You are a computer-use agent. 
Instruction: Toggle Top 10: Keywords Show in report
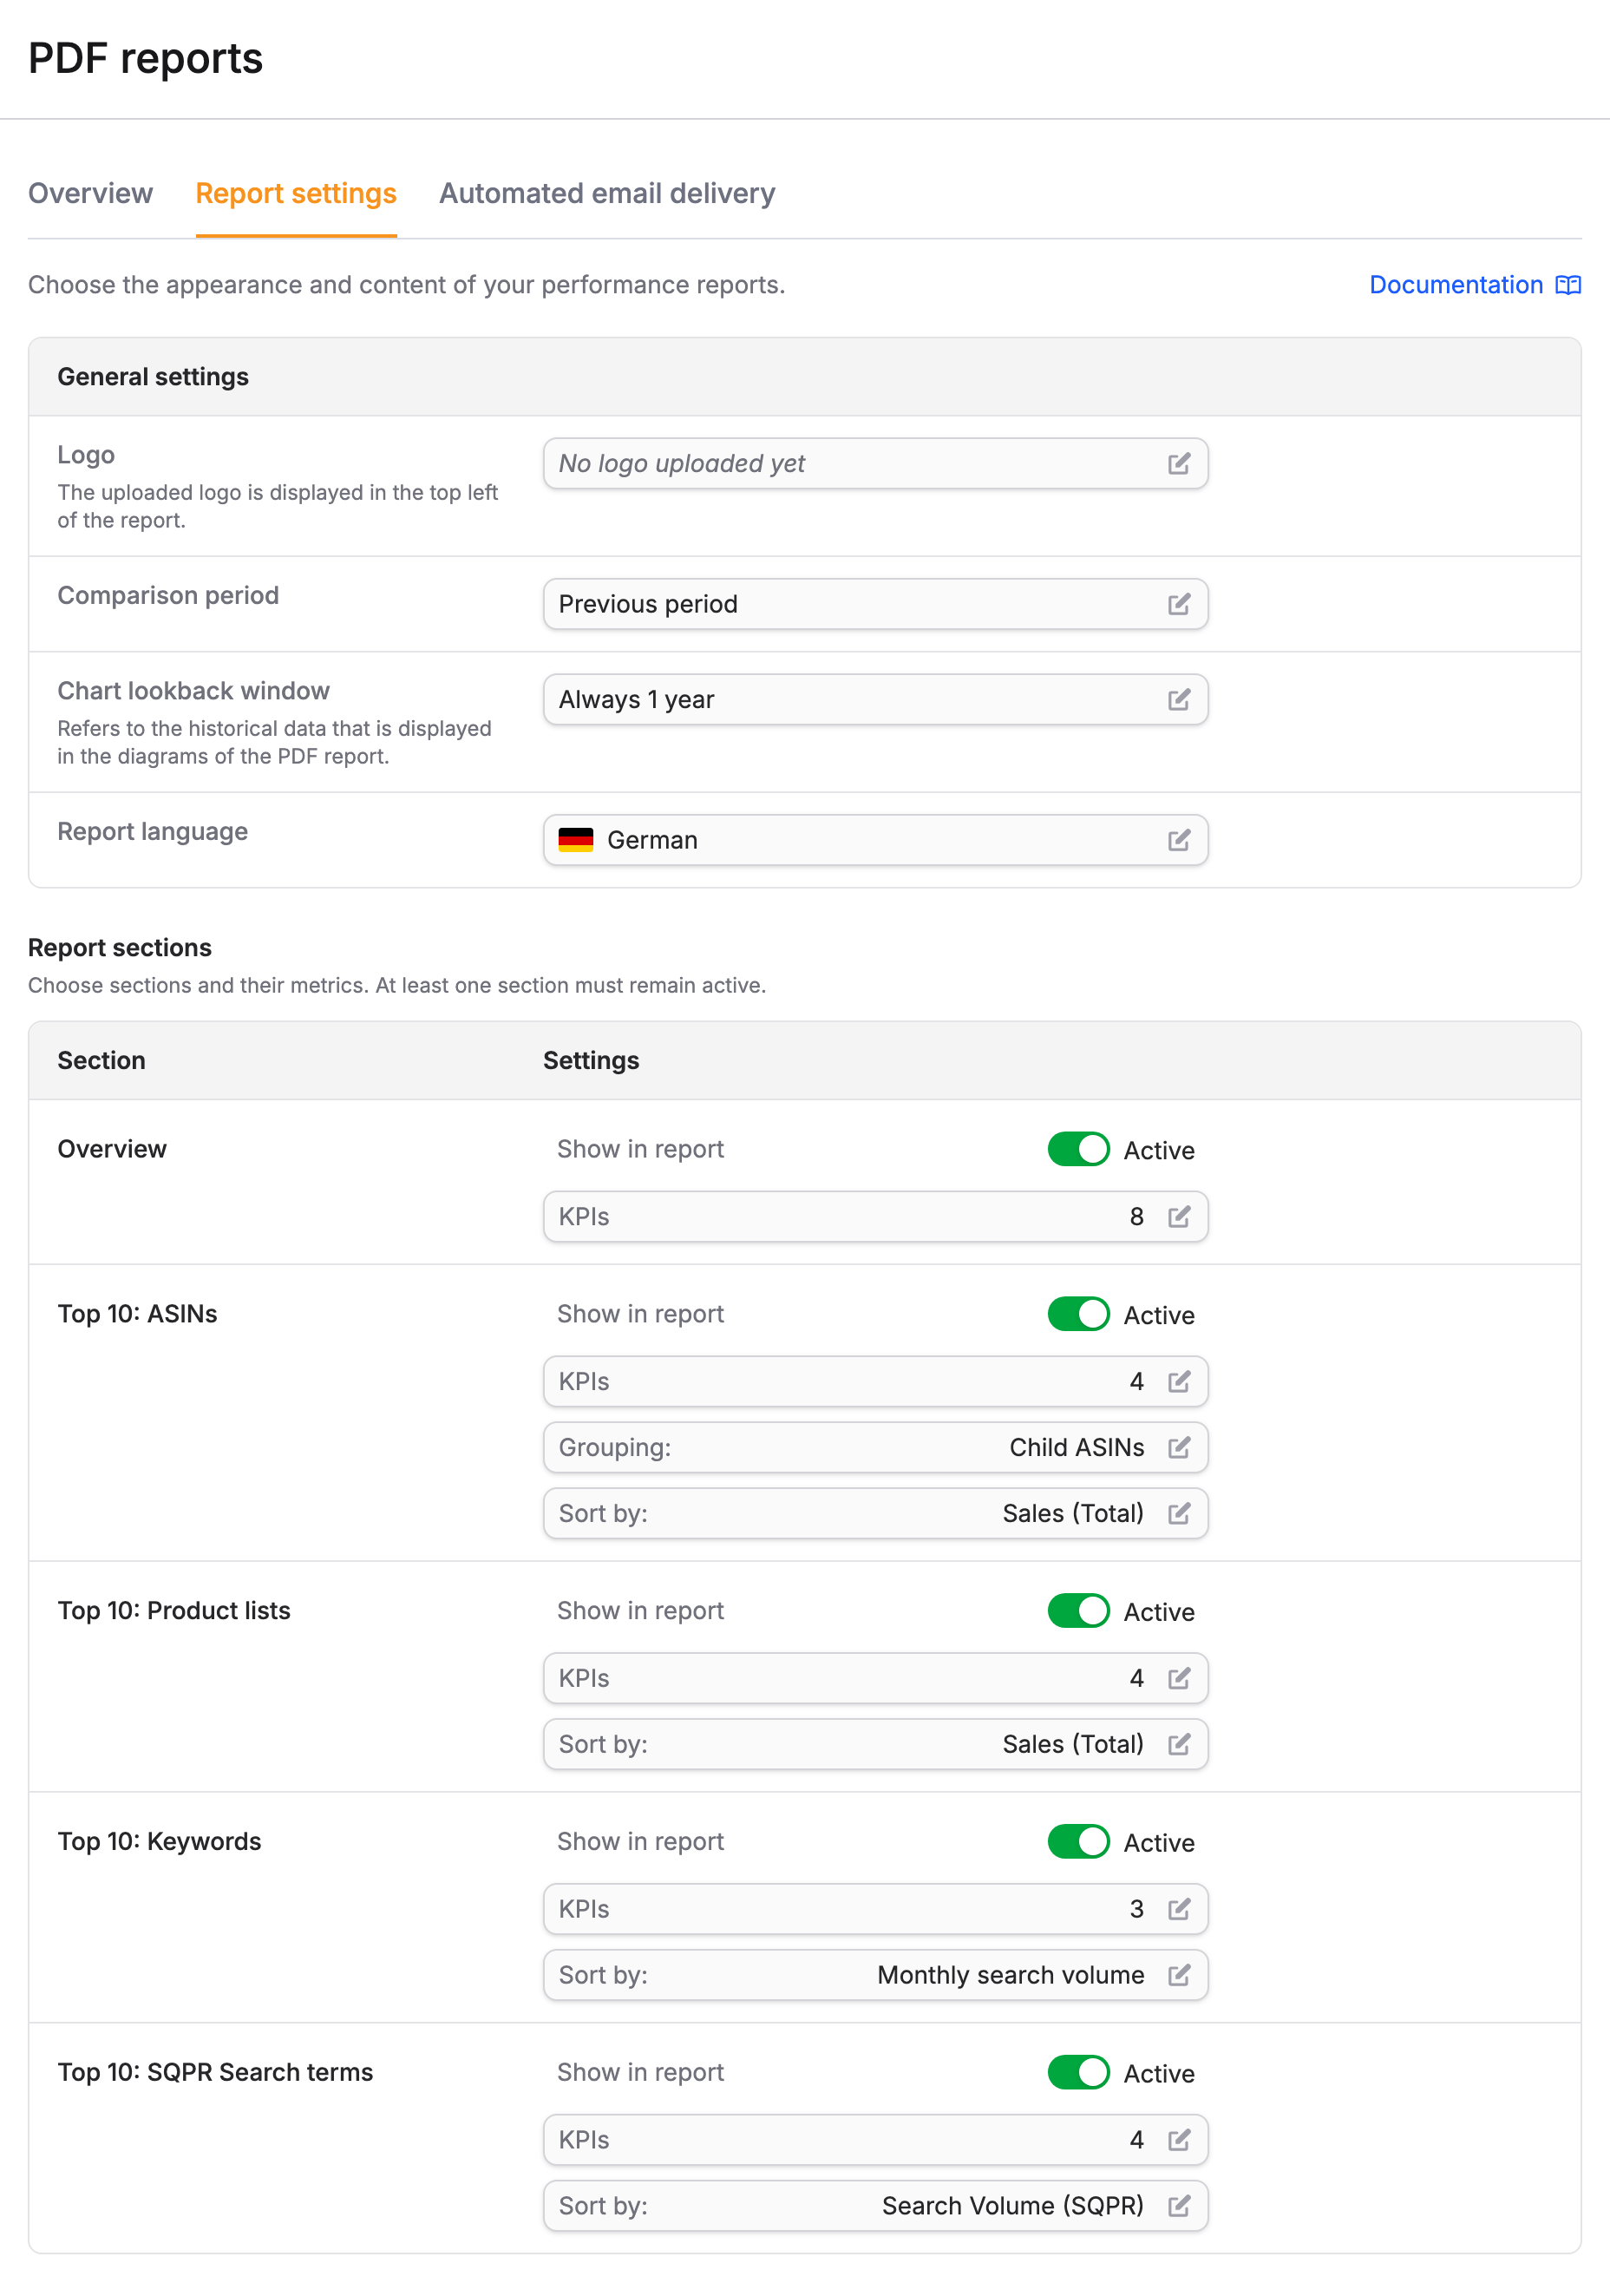click(x=1078, y=1843)
